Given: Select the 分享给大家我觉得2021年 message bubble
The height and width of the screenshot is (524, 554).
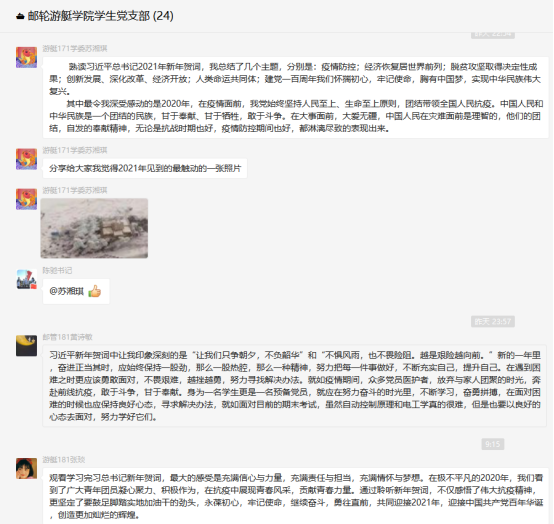Looking at the screenshot, I should 145,168.
